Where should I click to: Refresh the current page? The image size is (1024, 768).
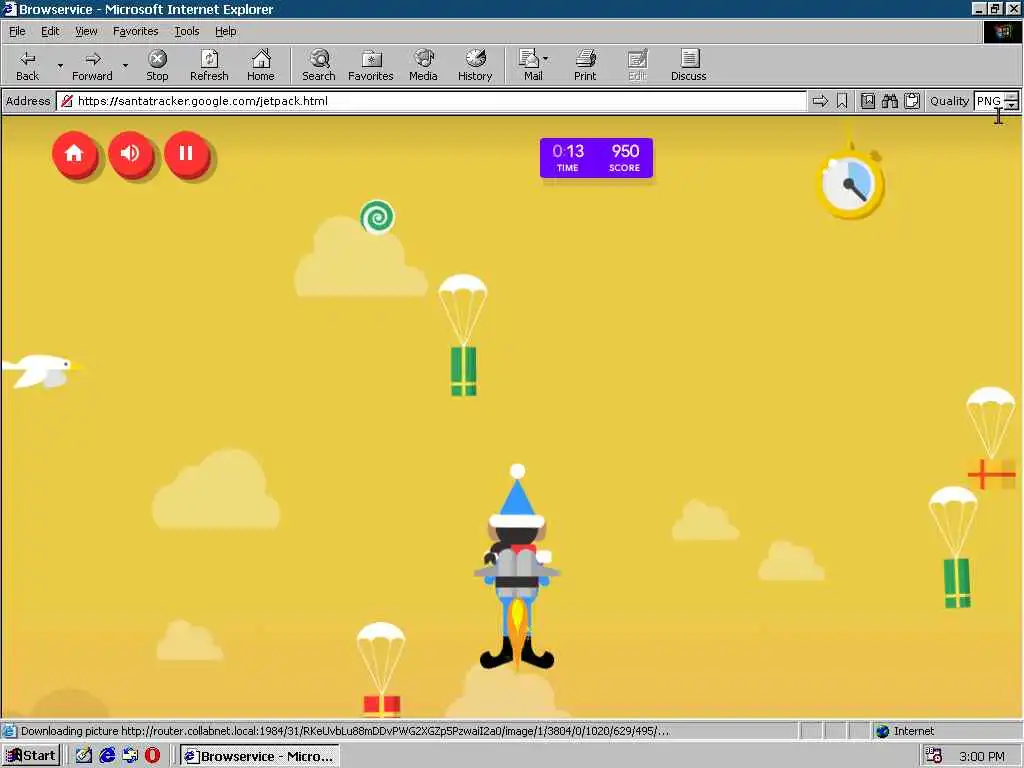click(209, 65)
